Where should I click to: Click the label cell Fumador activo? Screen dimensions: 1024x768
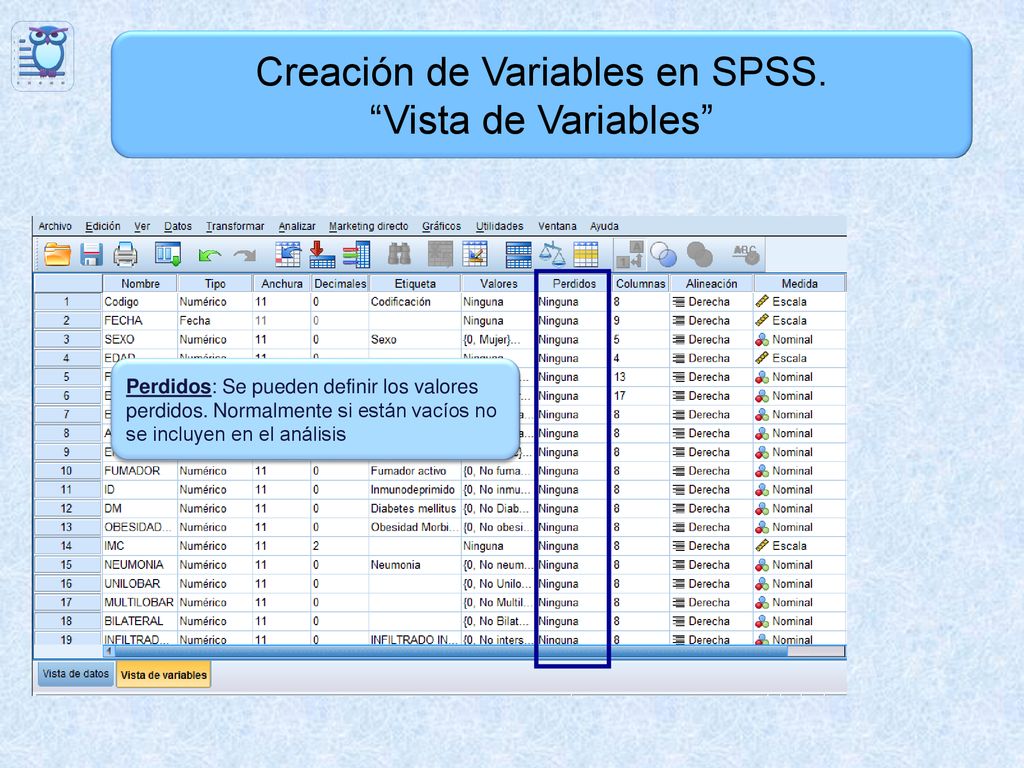click(x=415, y=471)
